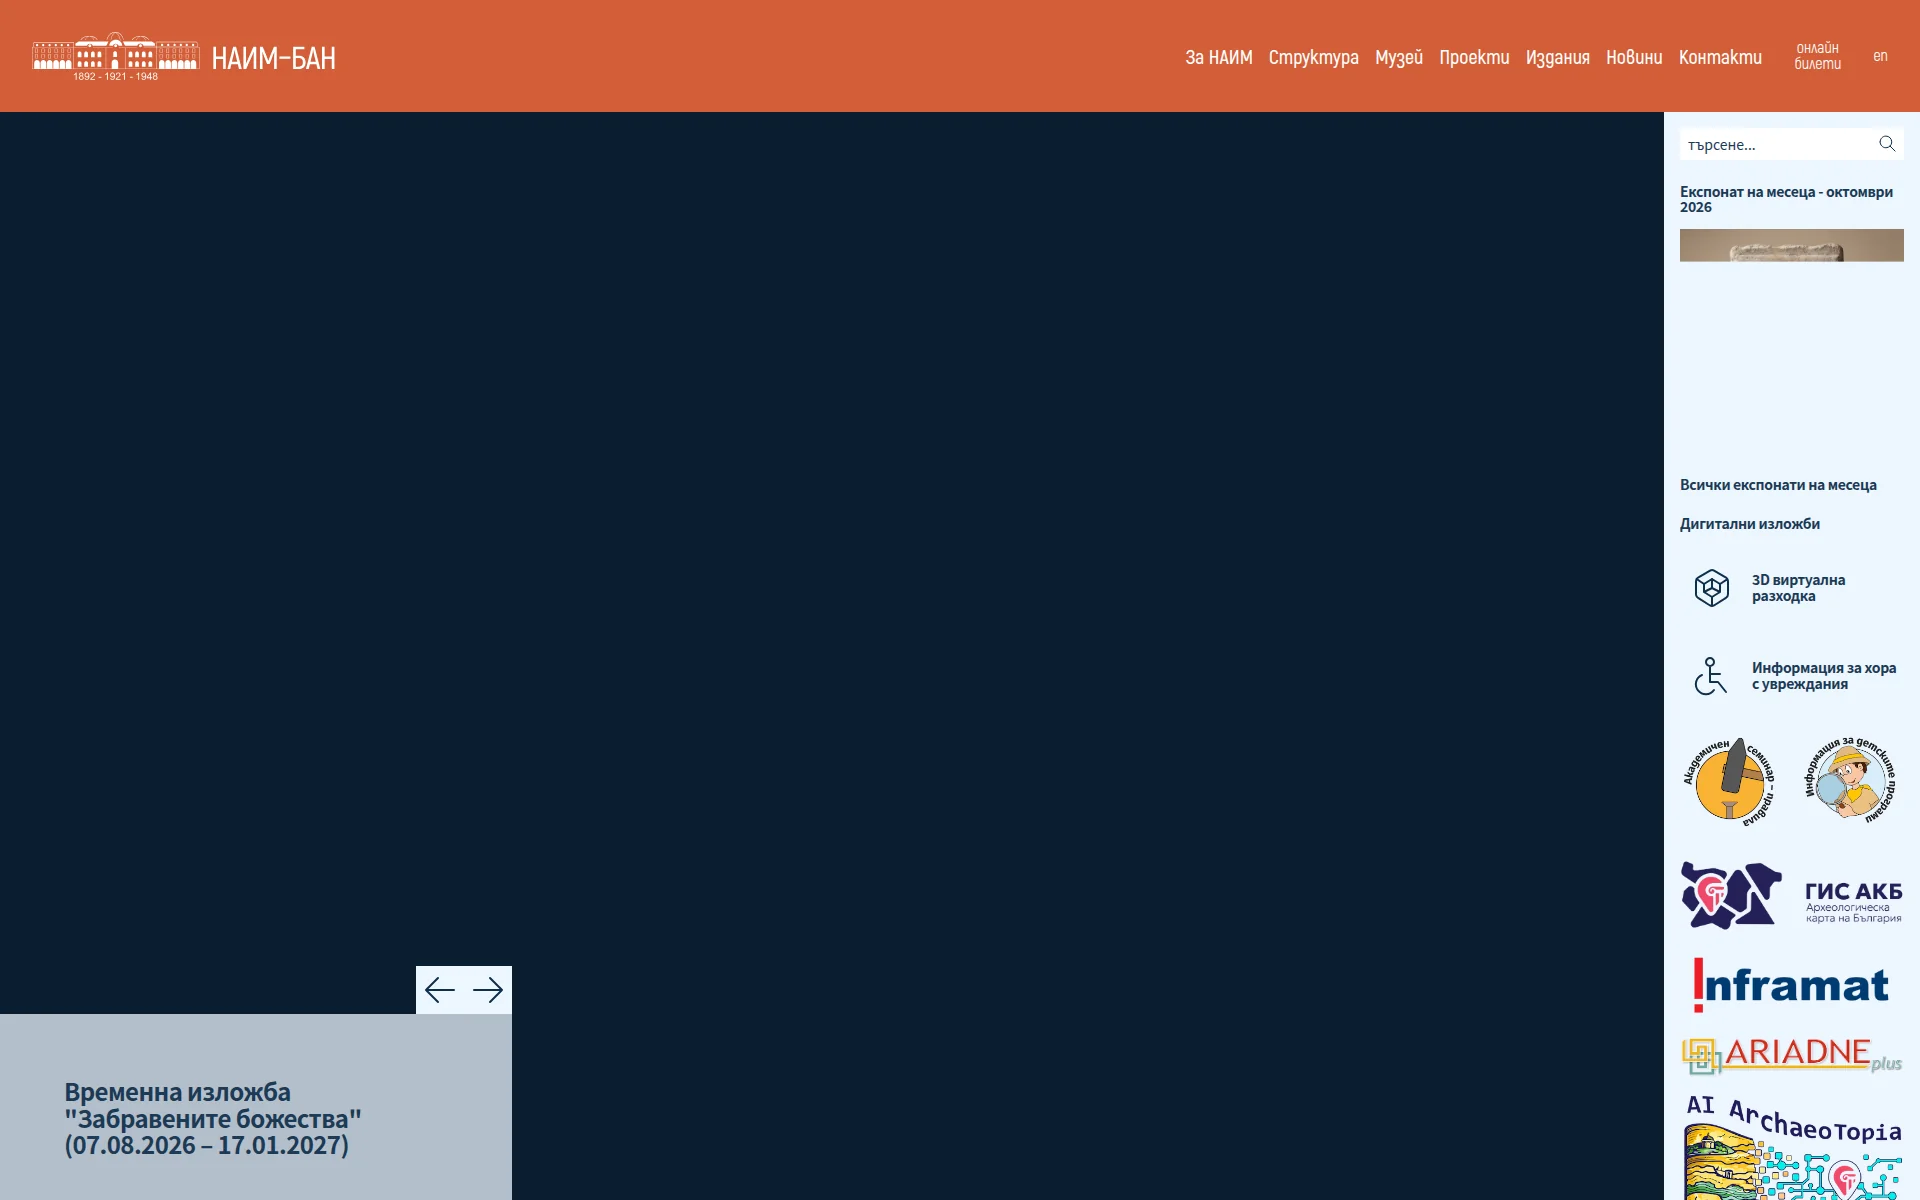Open Информация за хора с увреждания text

[1824, 676]
